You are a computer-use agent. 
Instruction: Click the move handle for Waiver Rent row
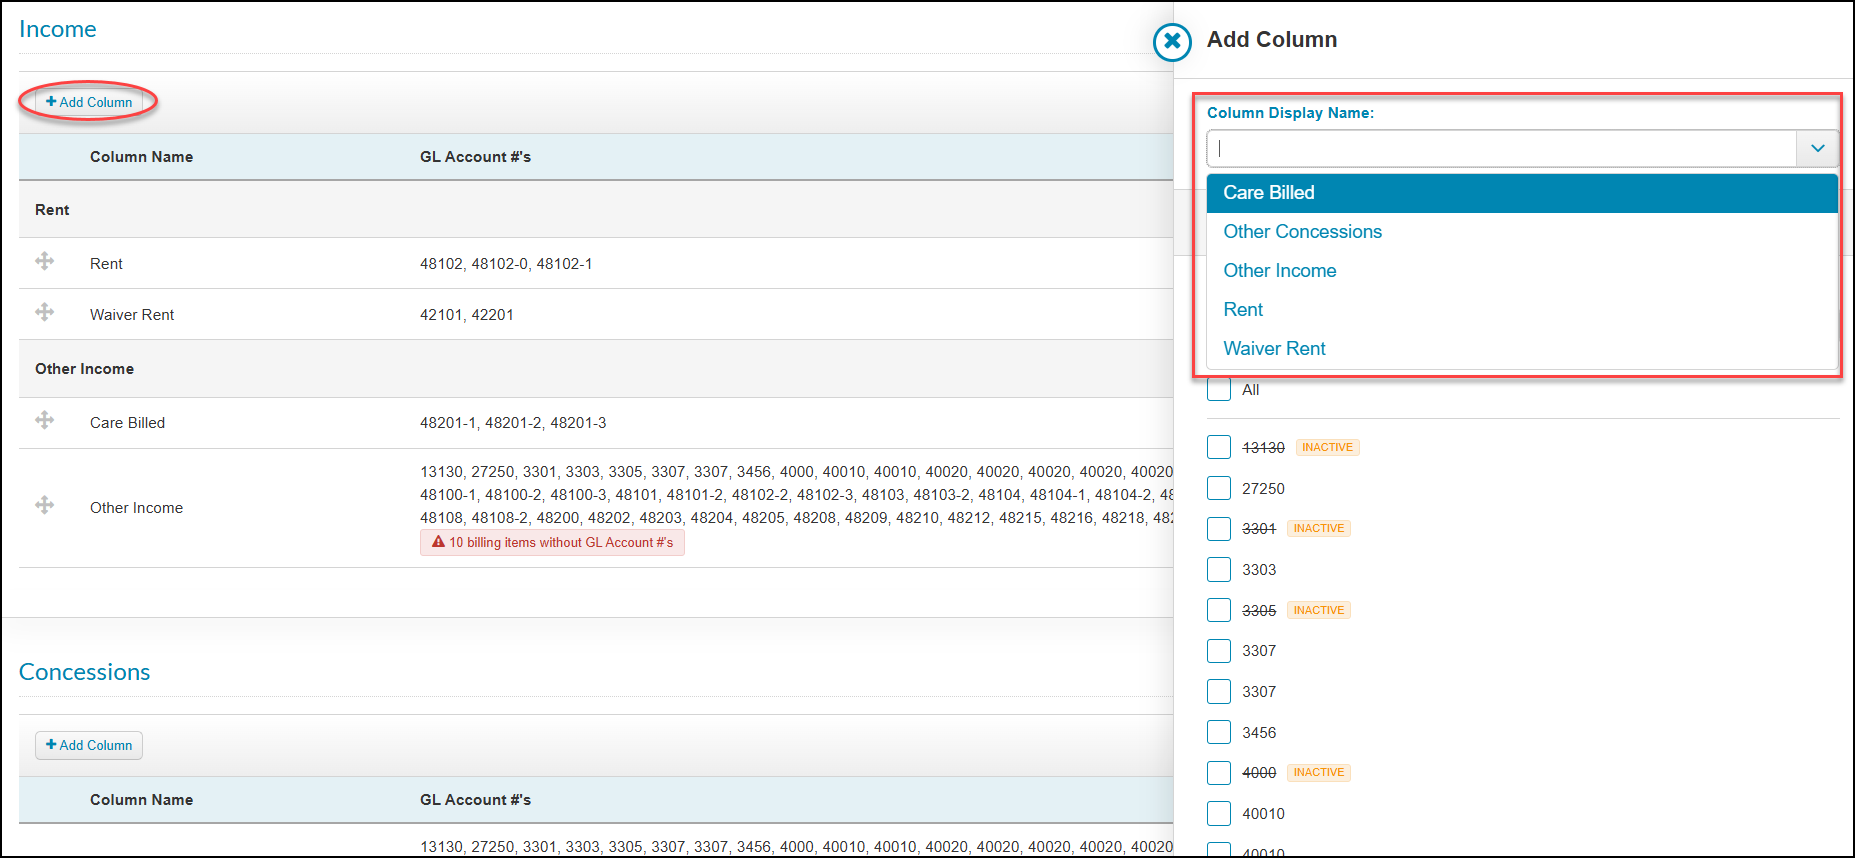click(x=45, y=312)
